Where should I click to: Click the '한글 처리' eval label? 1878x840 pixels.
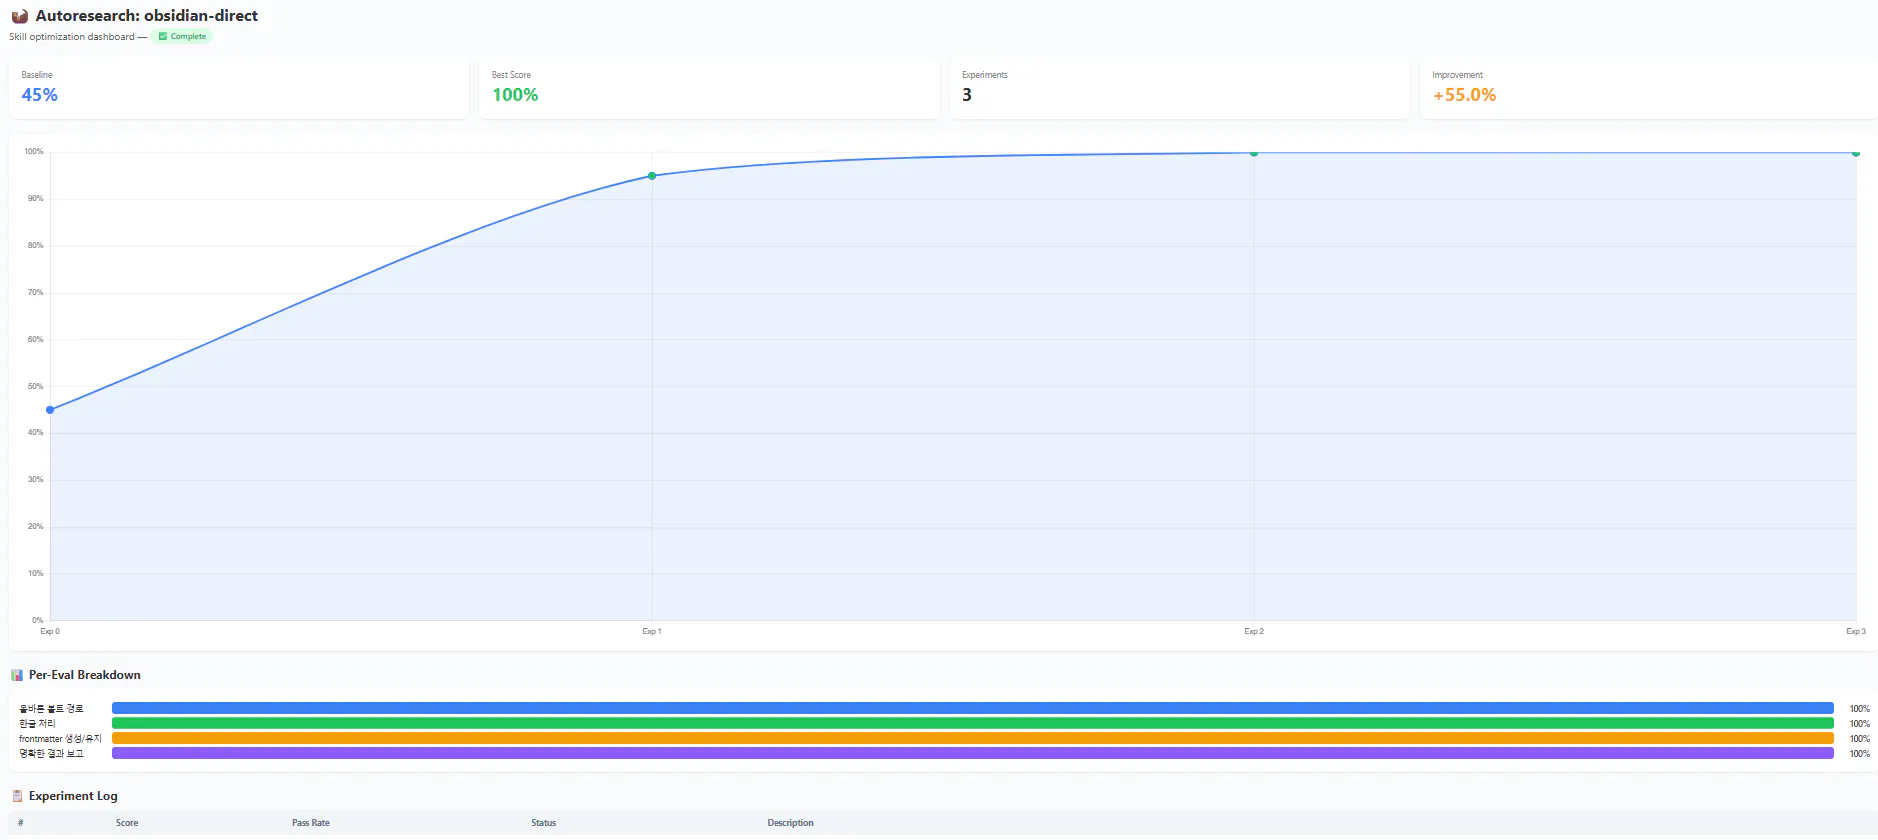[x=37, y=724]
